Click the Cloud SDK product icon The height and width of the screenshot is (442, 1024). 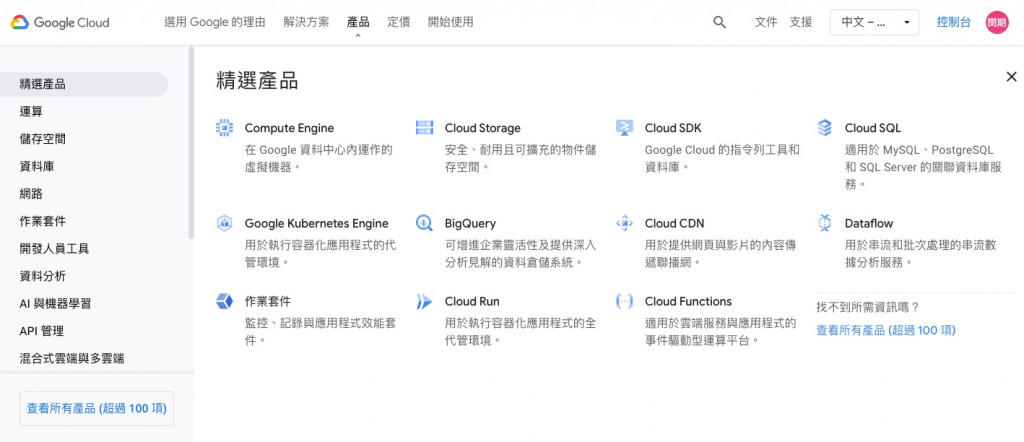625,128
